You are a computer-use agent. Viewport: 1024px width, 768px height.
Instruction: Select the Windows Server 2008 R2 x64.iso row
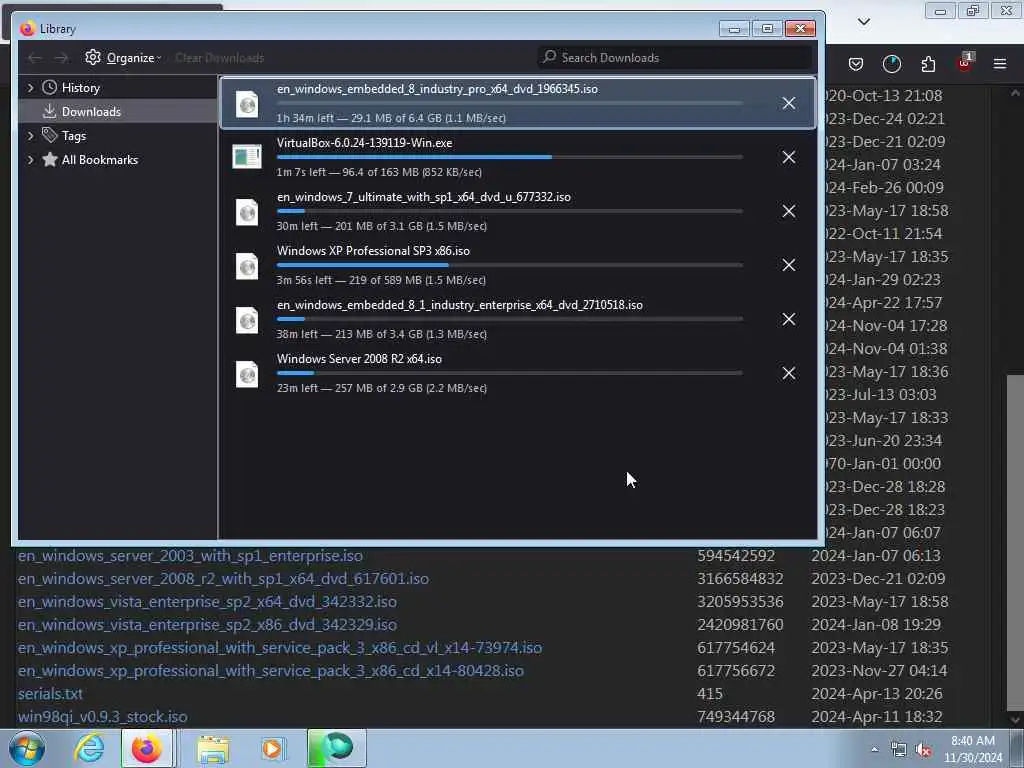(518, 374)
